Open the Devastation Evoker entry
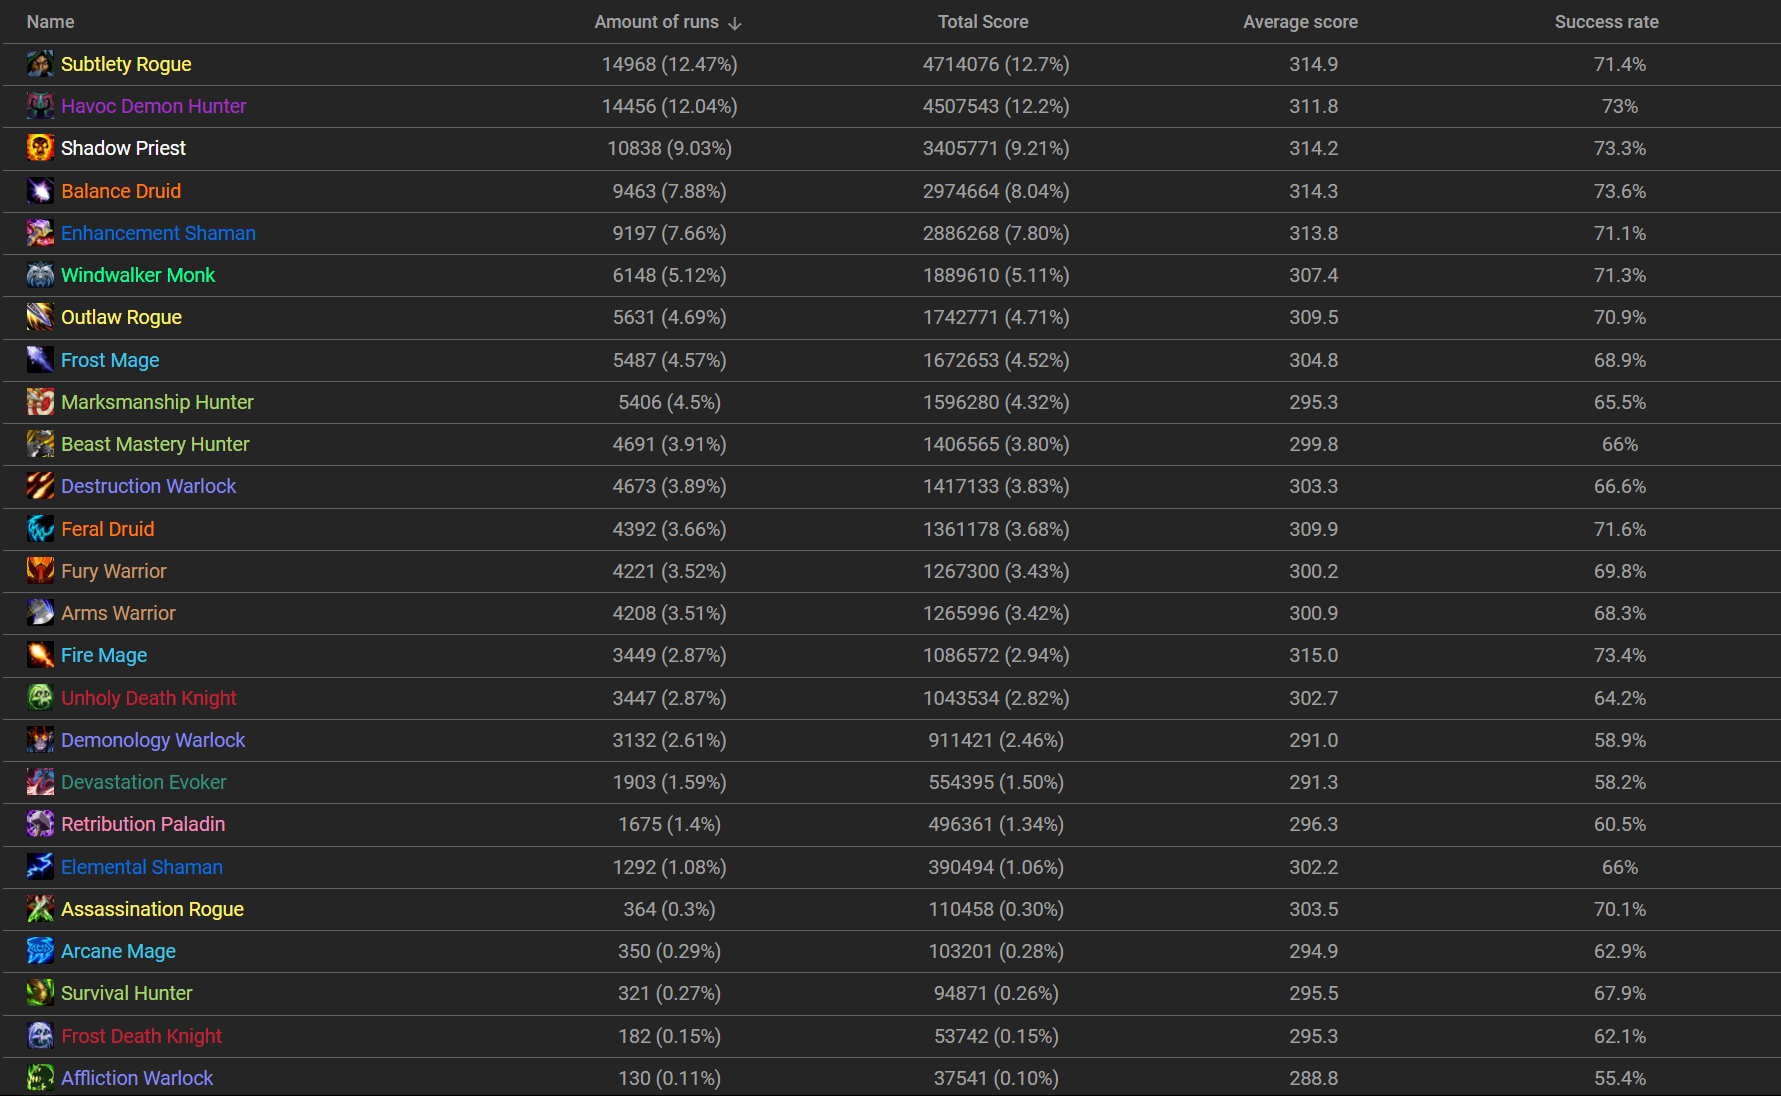The width and height of the screenshot is (1781, 1096). (x=144, y=782)
